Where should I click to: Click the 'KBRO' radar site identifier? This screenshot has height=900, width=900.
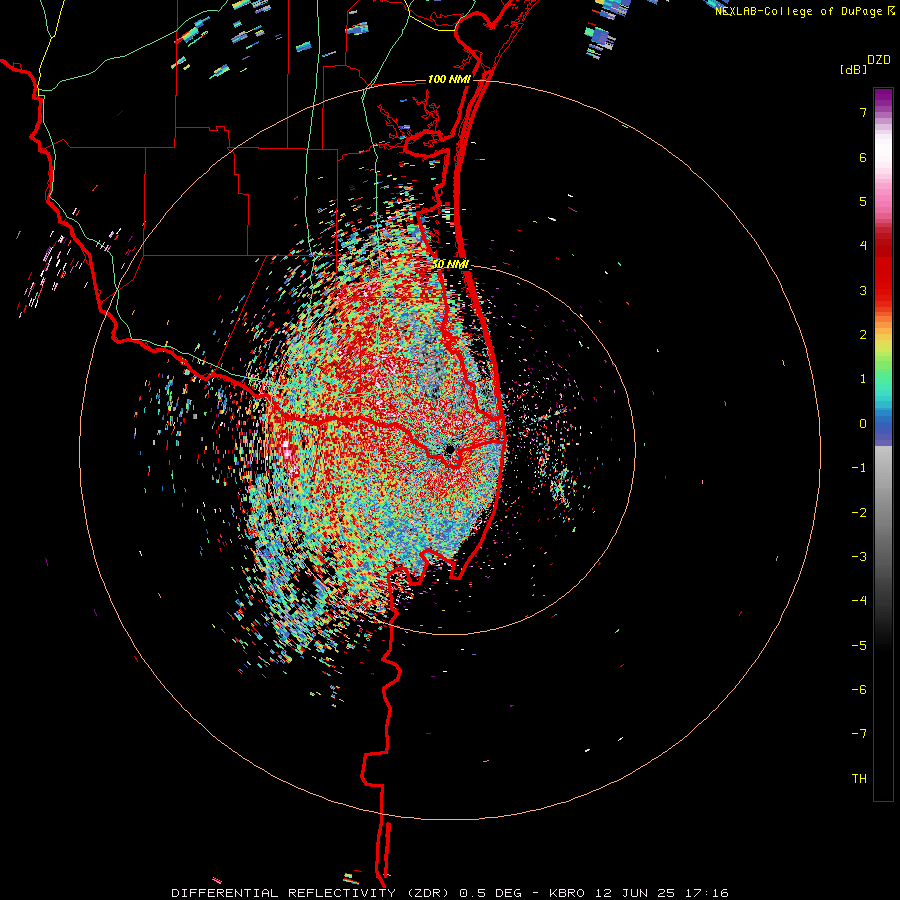(567, 893)
